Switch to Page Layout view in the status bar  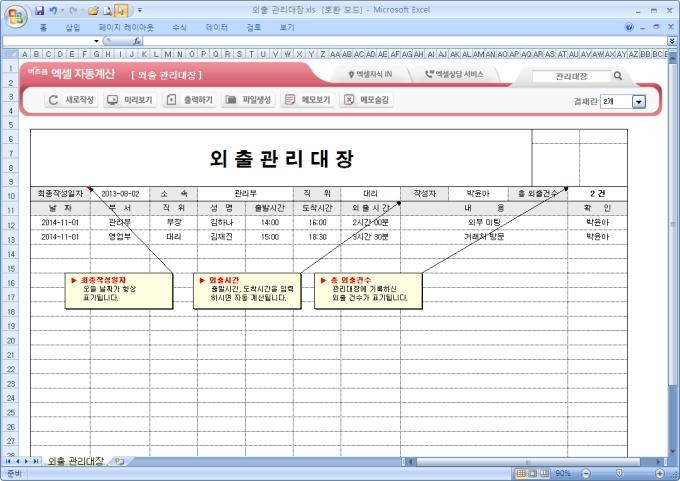pos(533,473)
